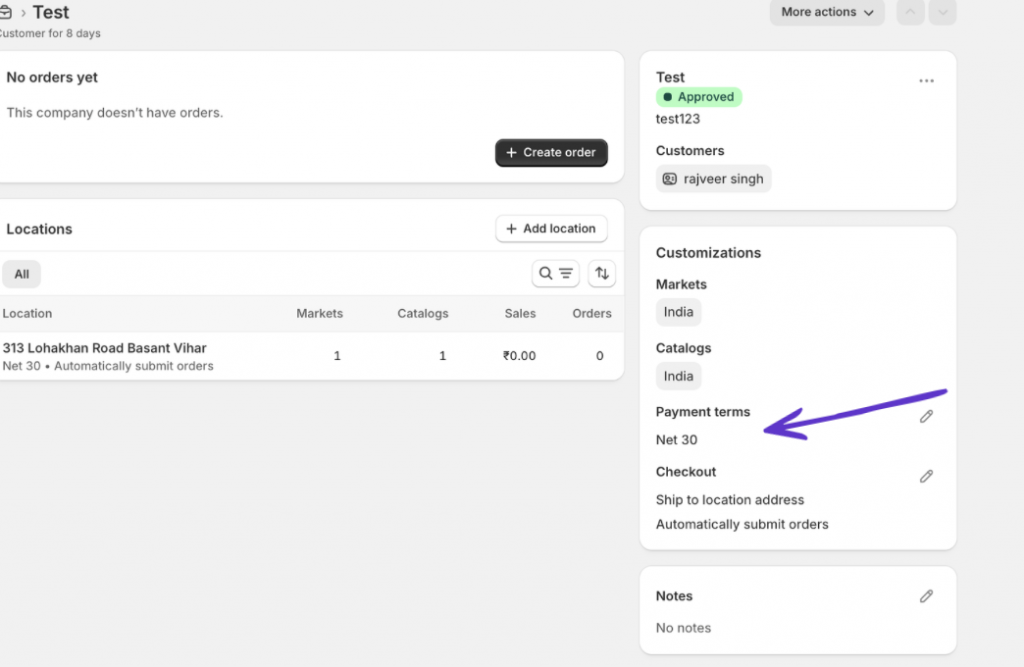The height and width of the screenshot is (667, 1024).
Task: Open the three-dot menu on Test card
Action: (x=926, y=81)
